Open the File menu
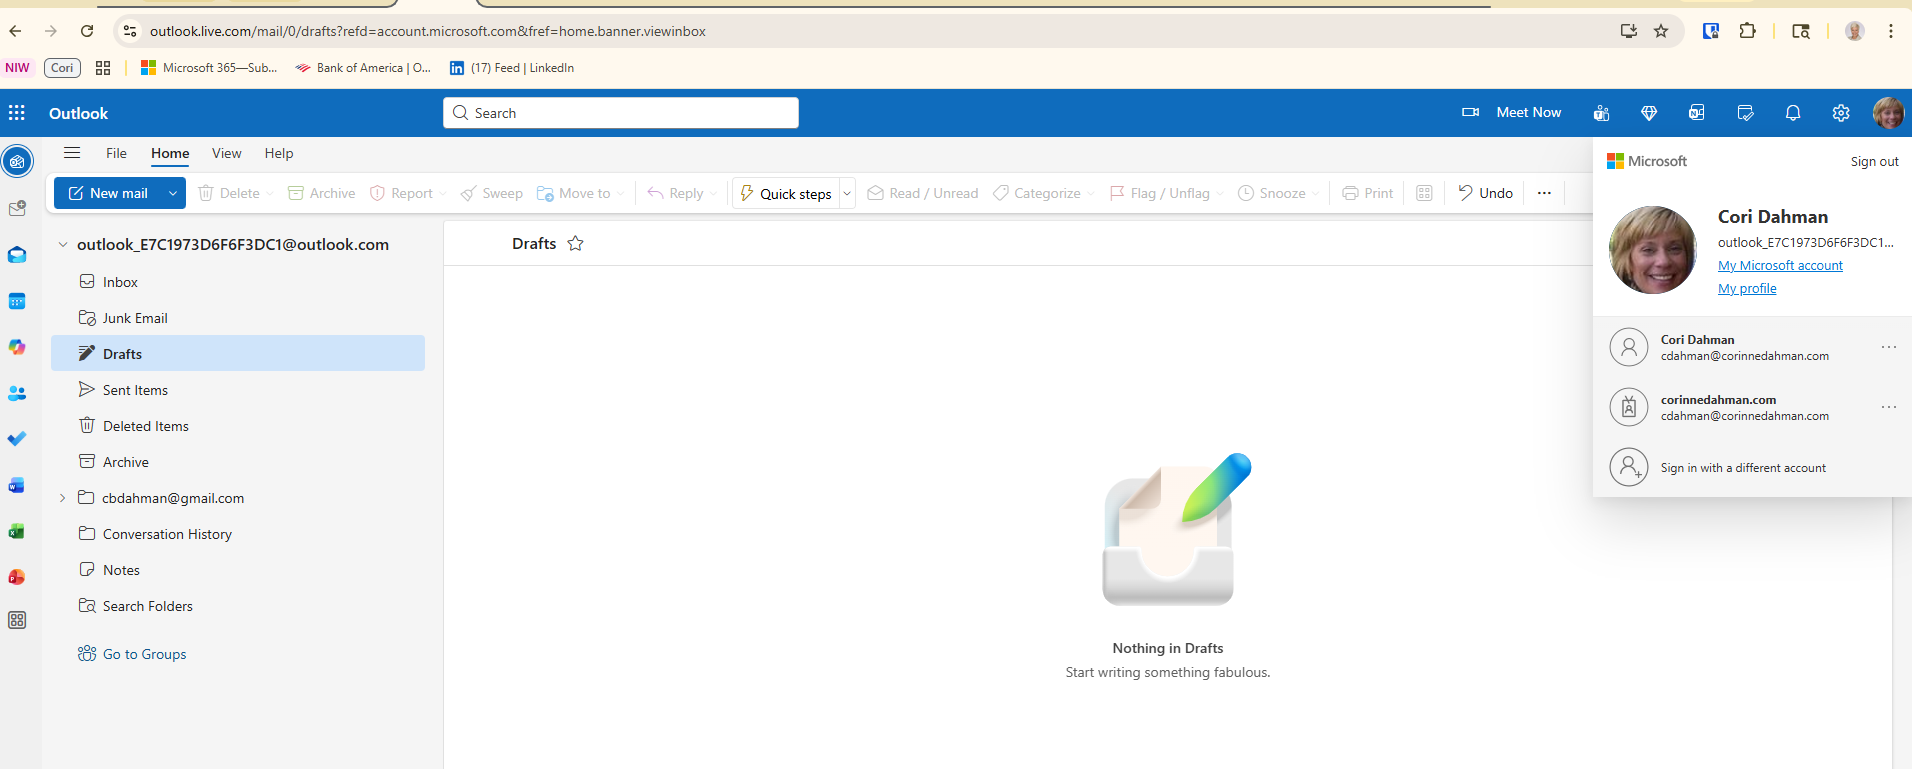 point(116,153)
